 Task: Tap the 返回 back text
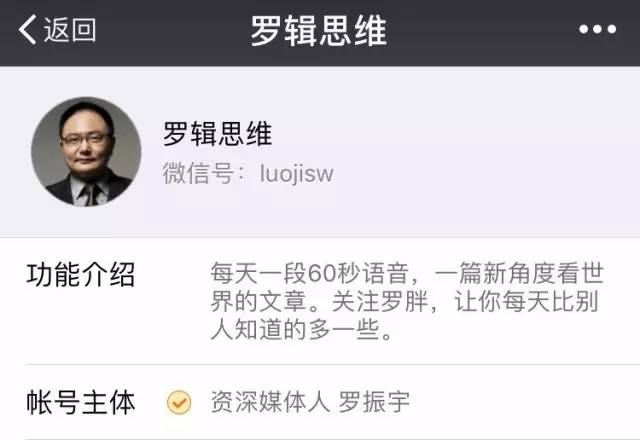(70, 30)
